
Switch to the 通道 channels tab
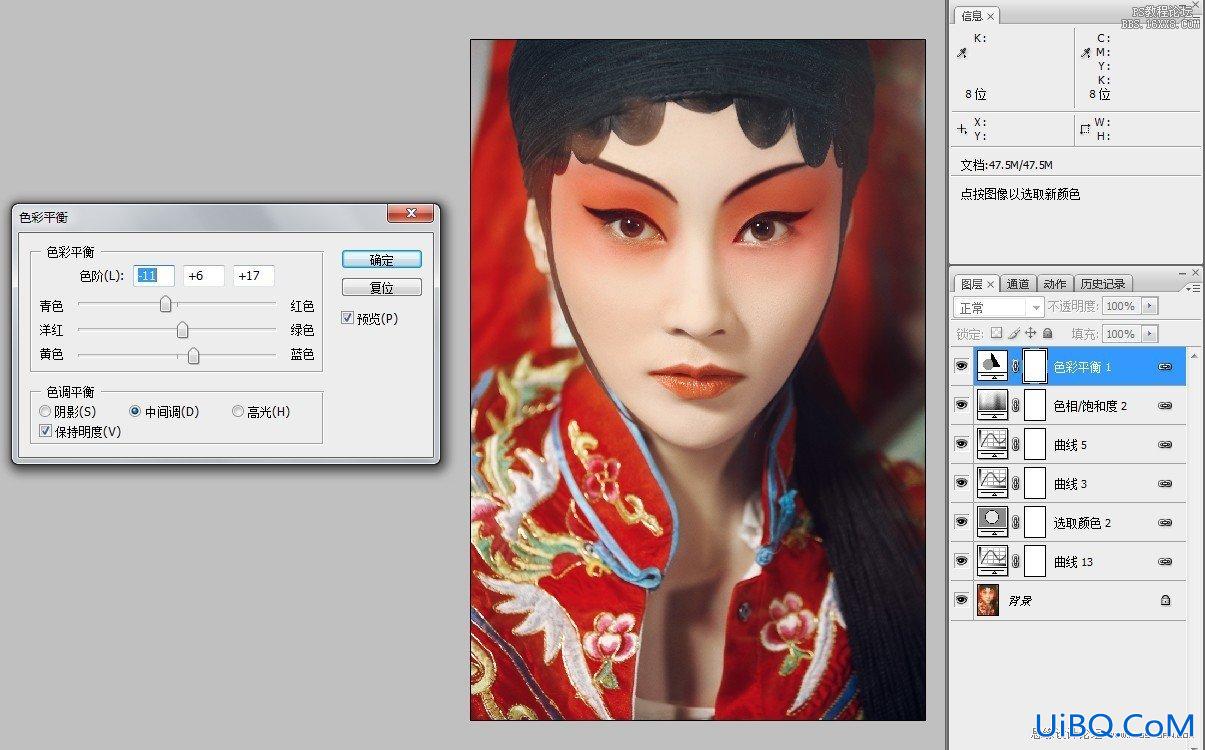coord(1018,284)
